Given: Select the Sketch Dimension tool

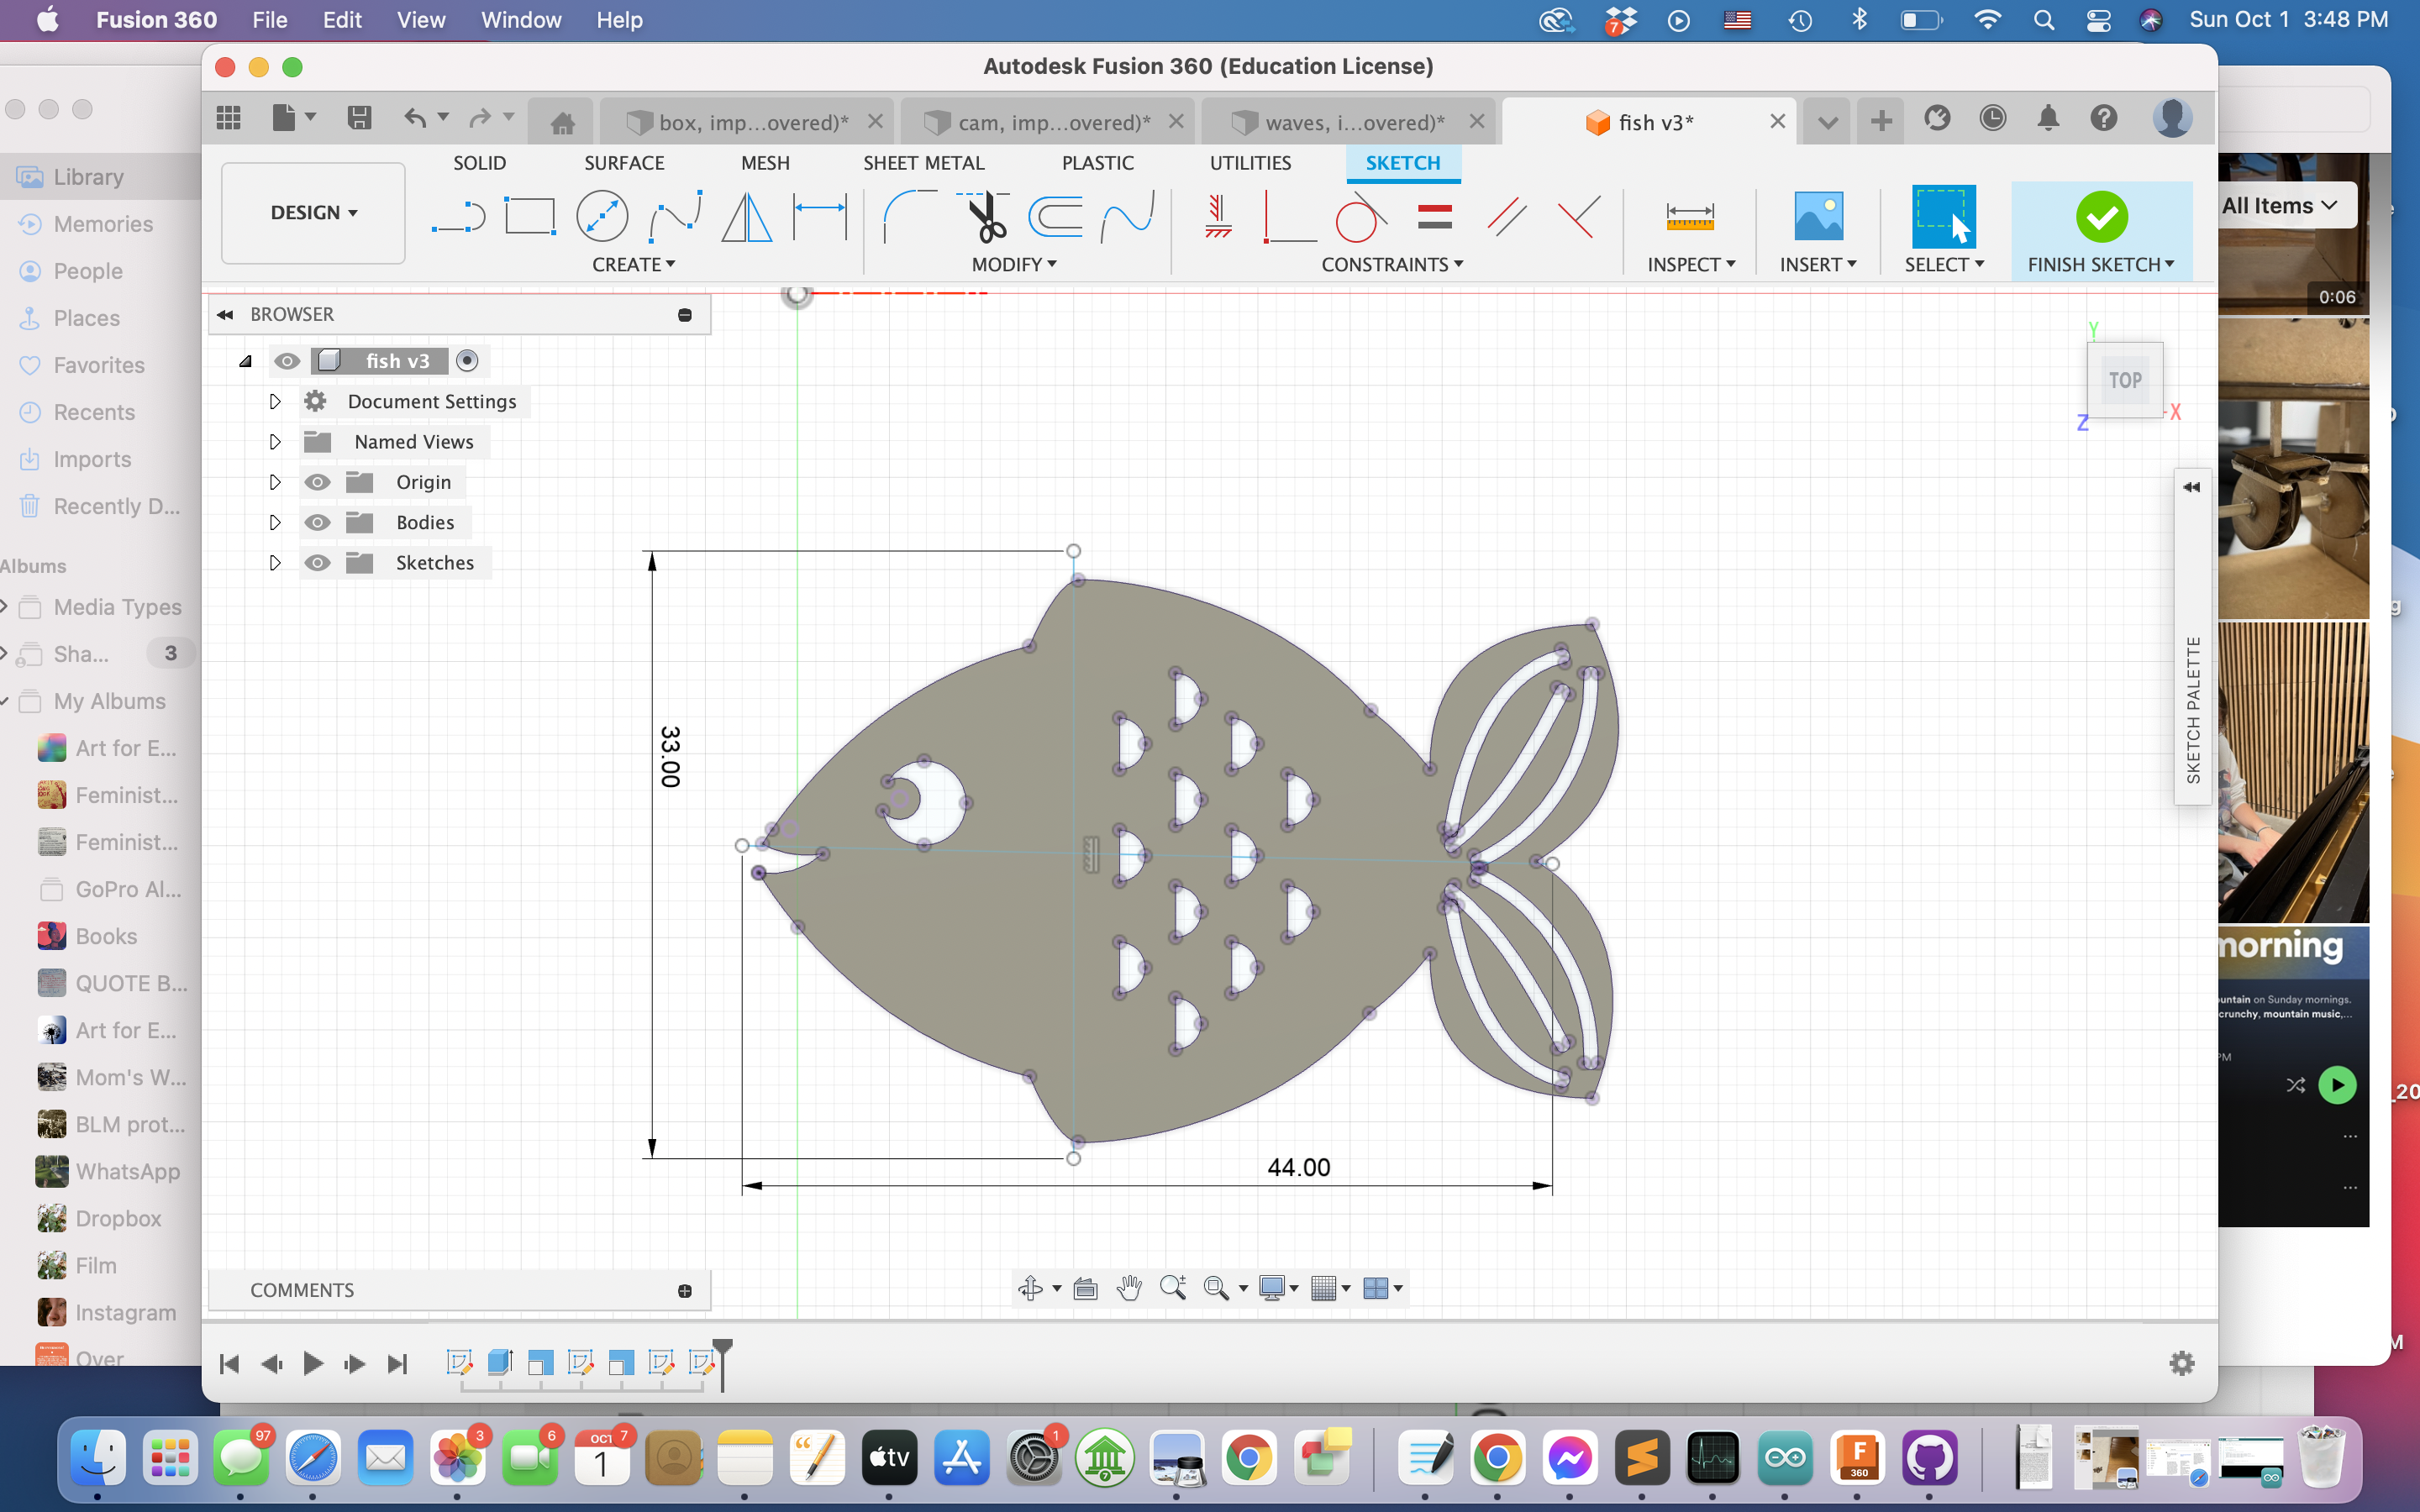Looking at the screenshot, I should [x=819, y=216].
